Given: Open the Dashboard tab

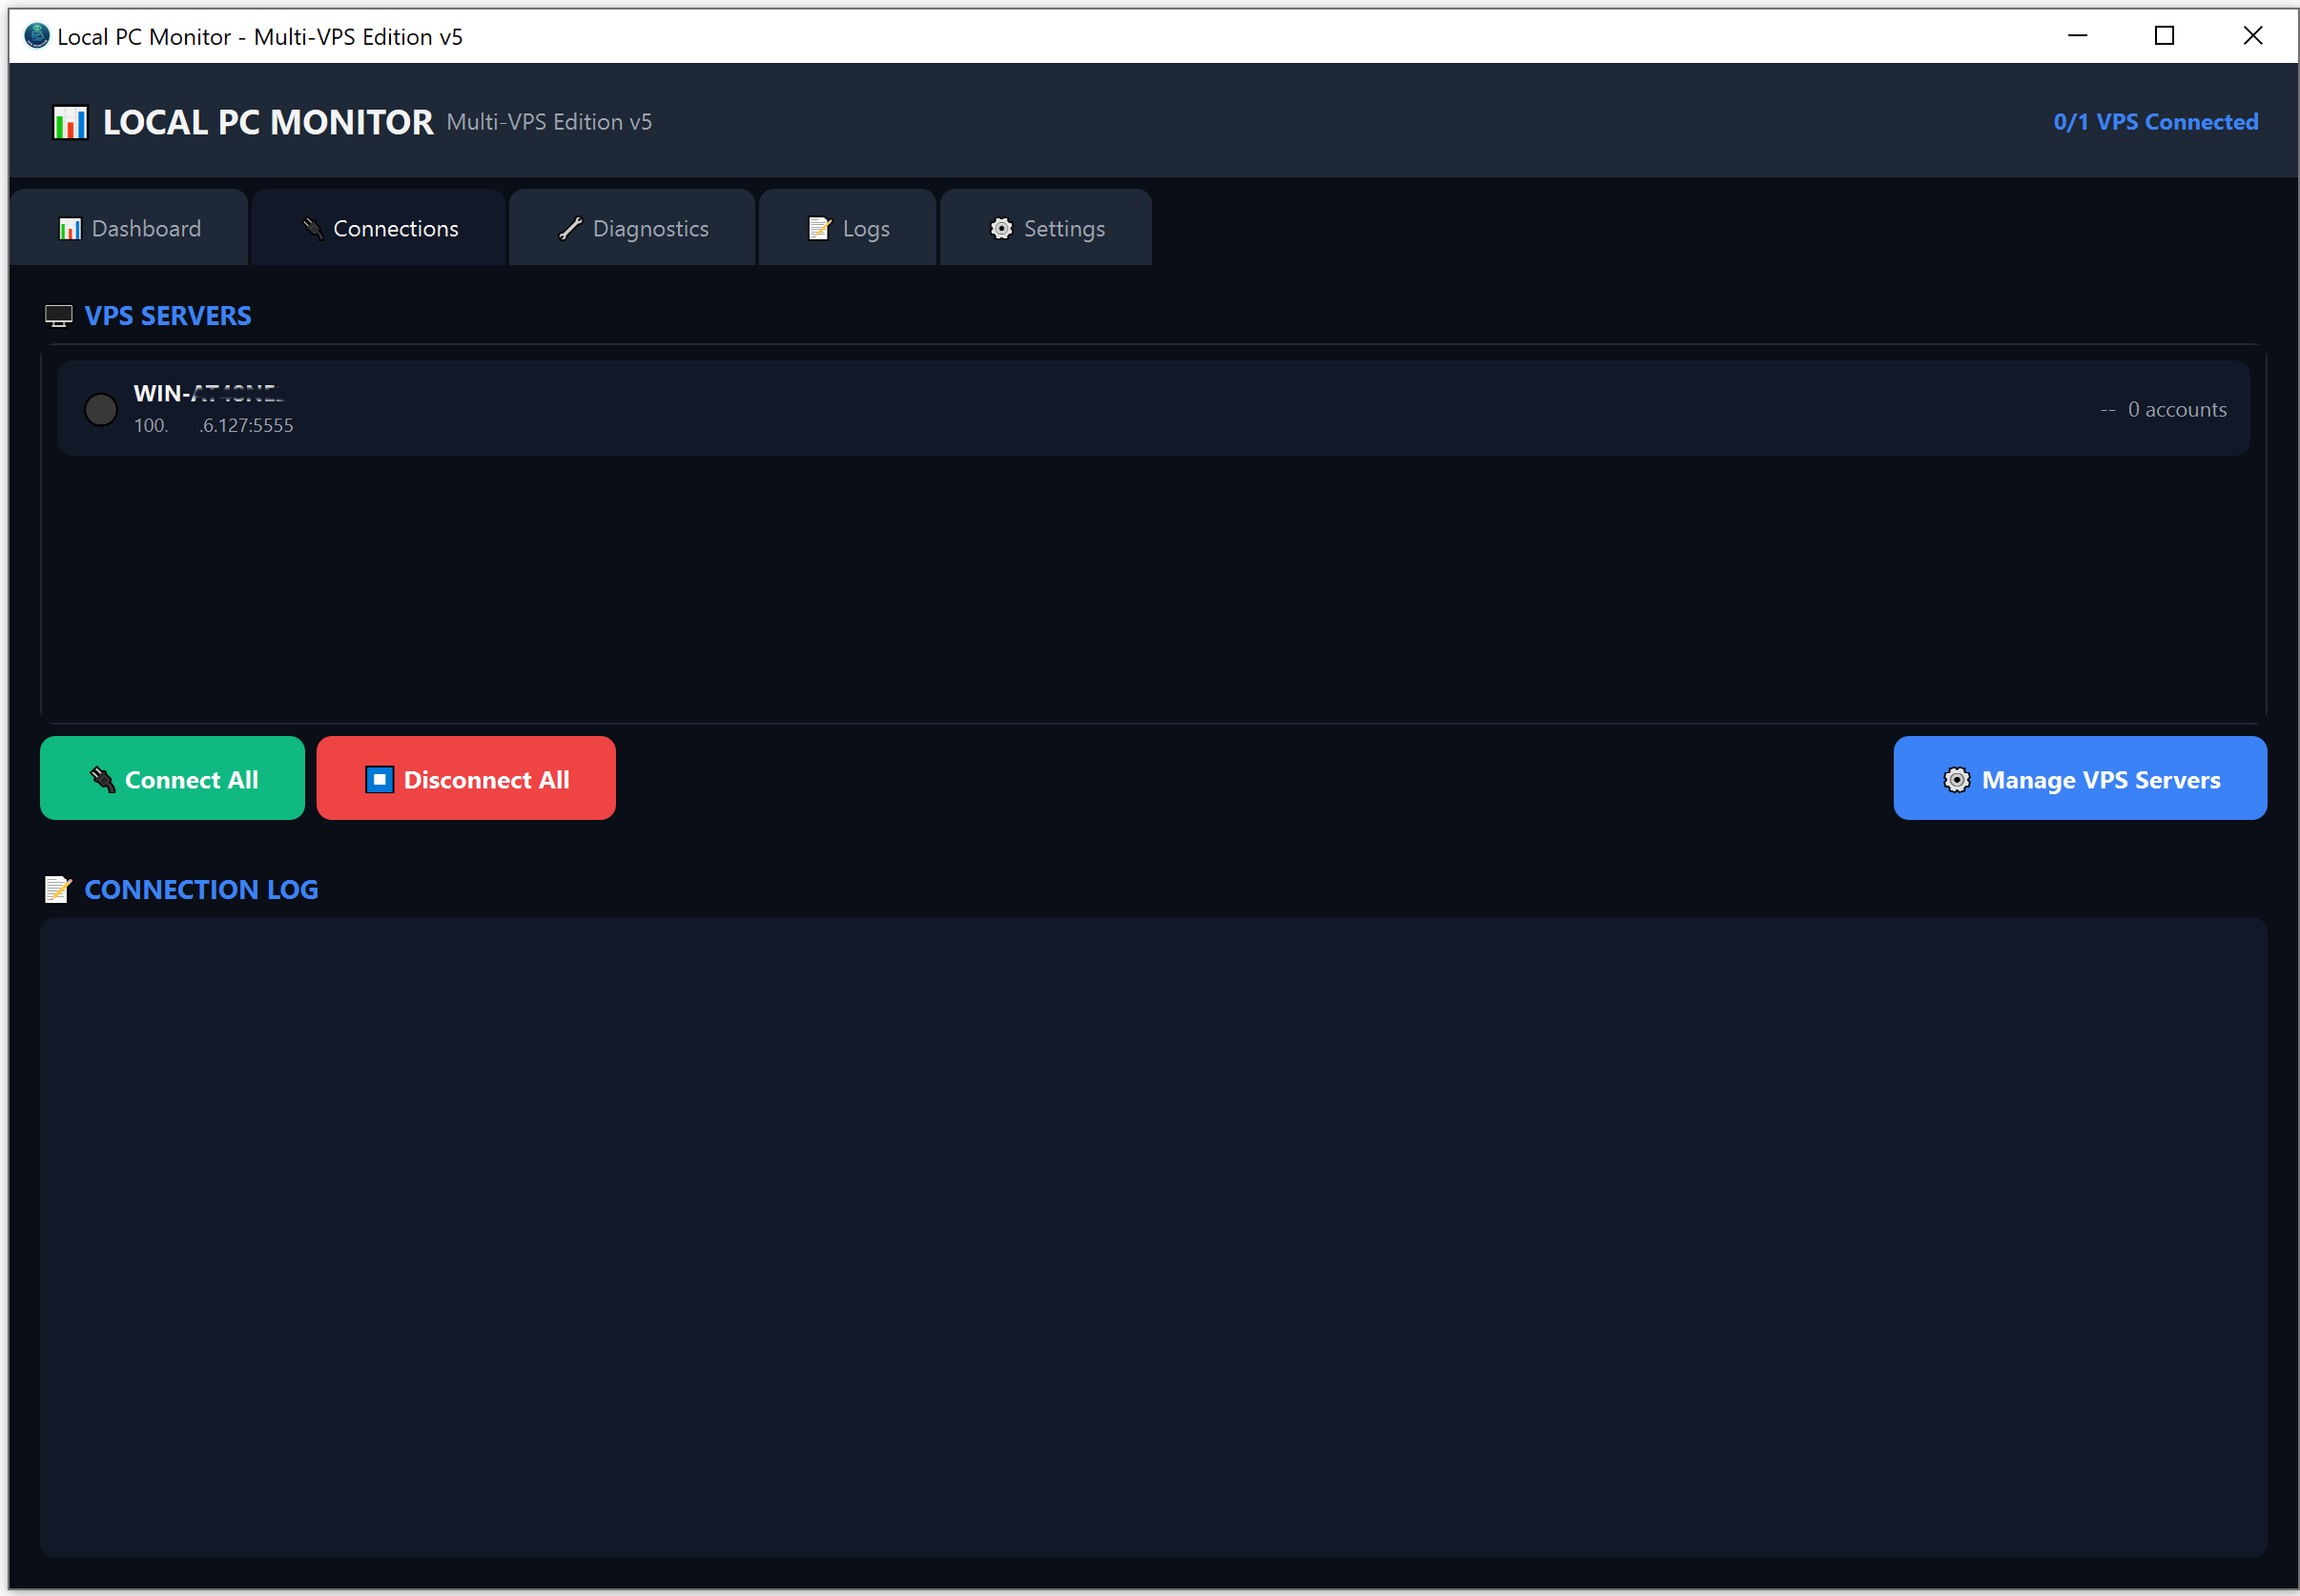Looking at the screenshot, I should pyautogui.click(x=130, y=229).
